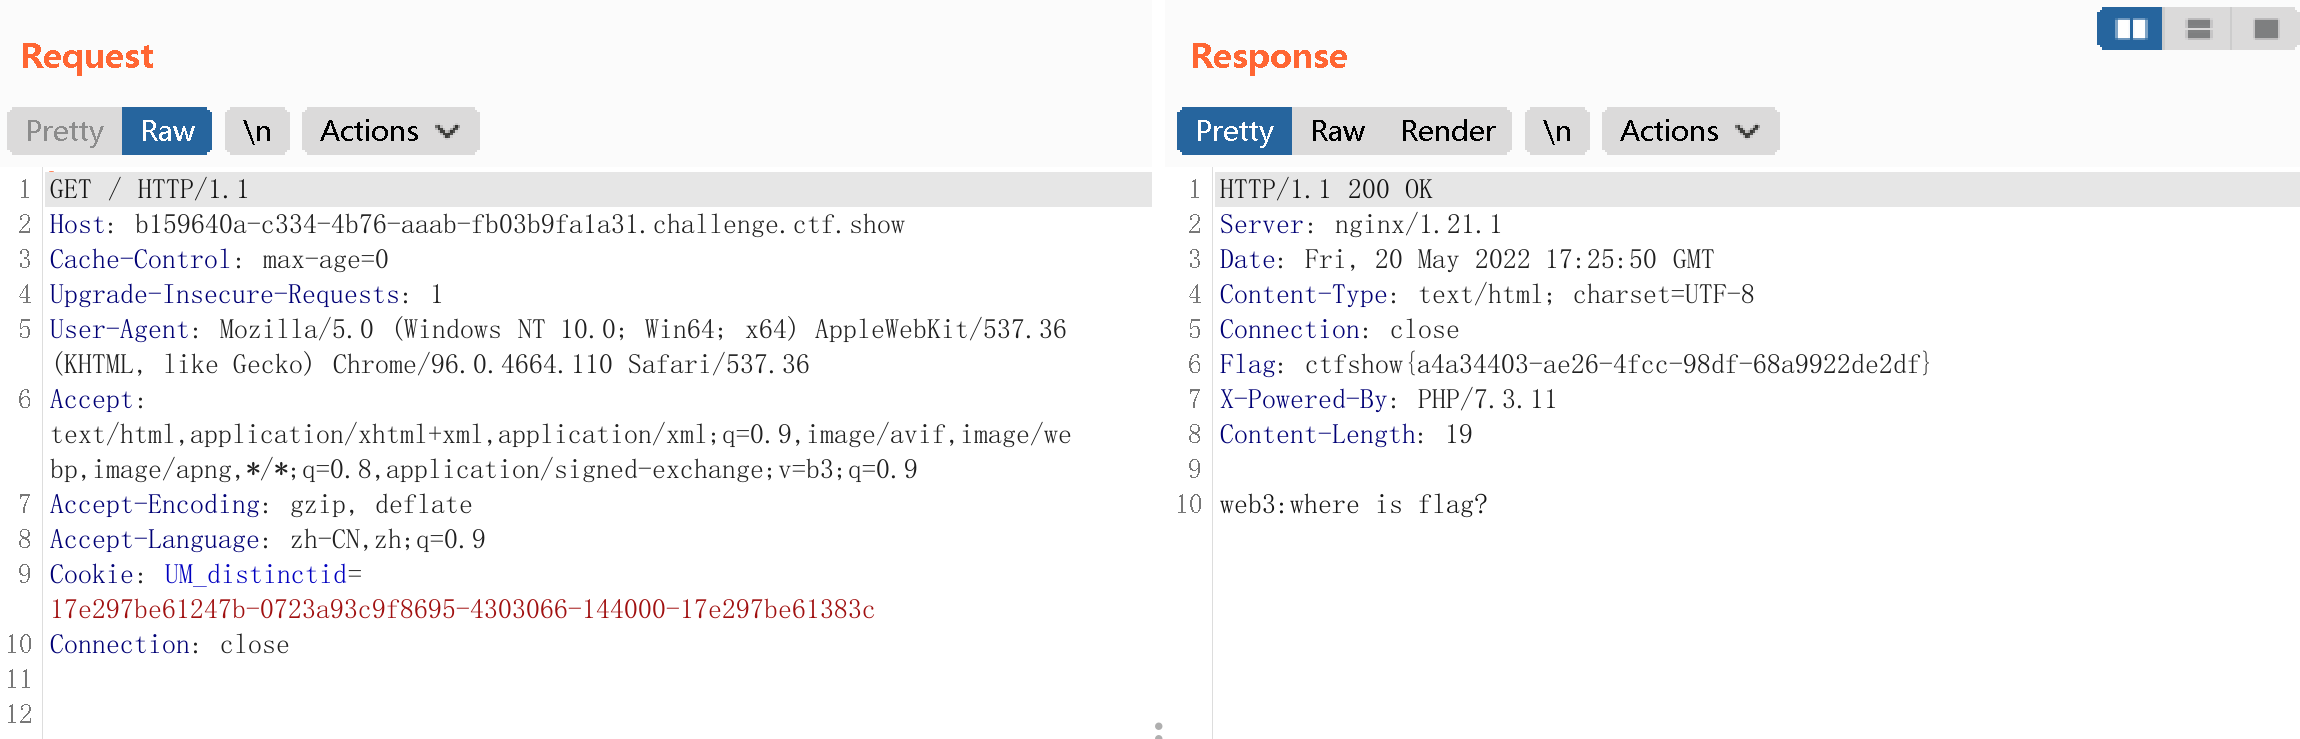
Task: Click the response body text 'web3:where is flag?'
Action: [x=1352, y=505]
